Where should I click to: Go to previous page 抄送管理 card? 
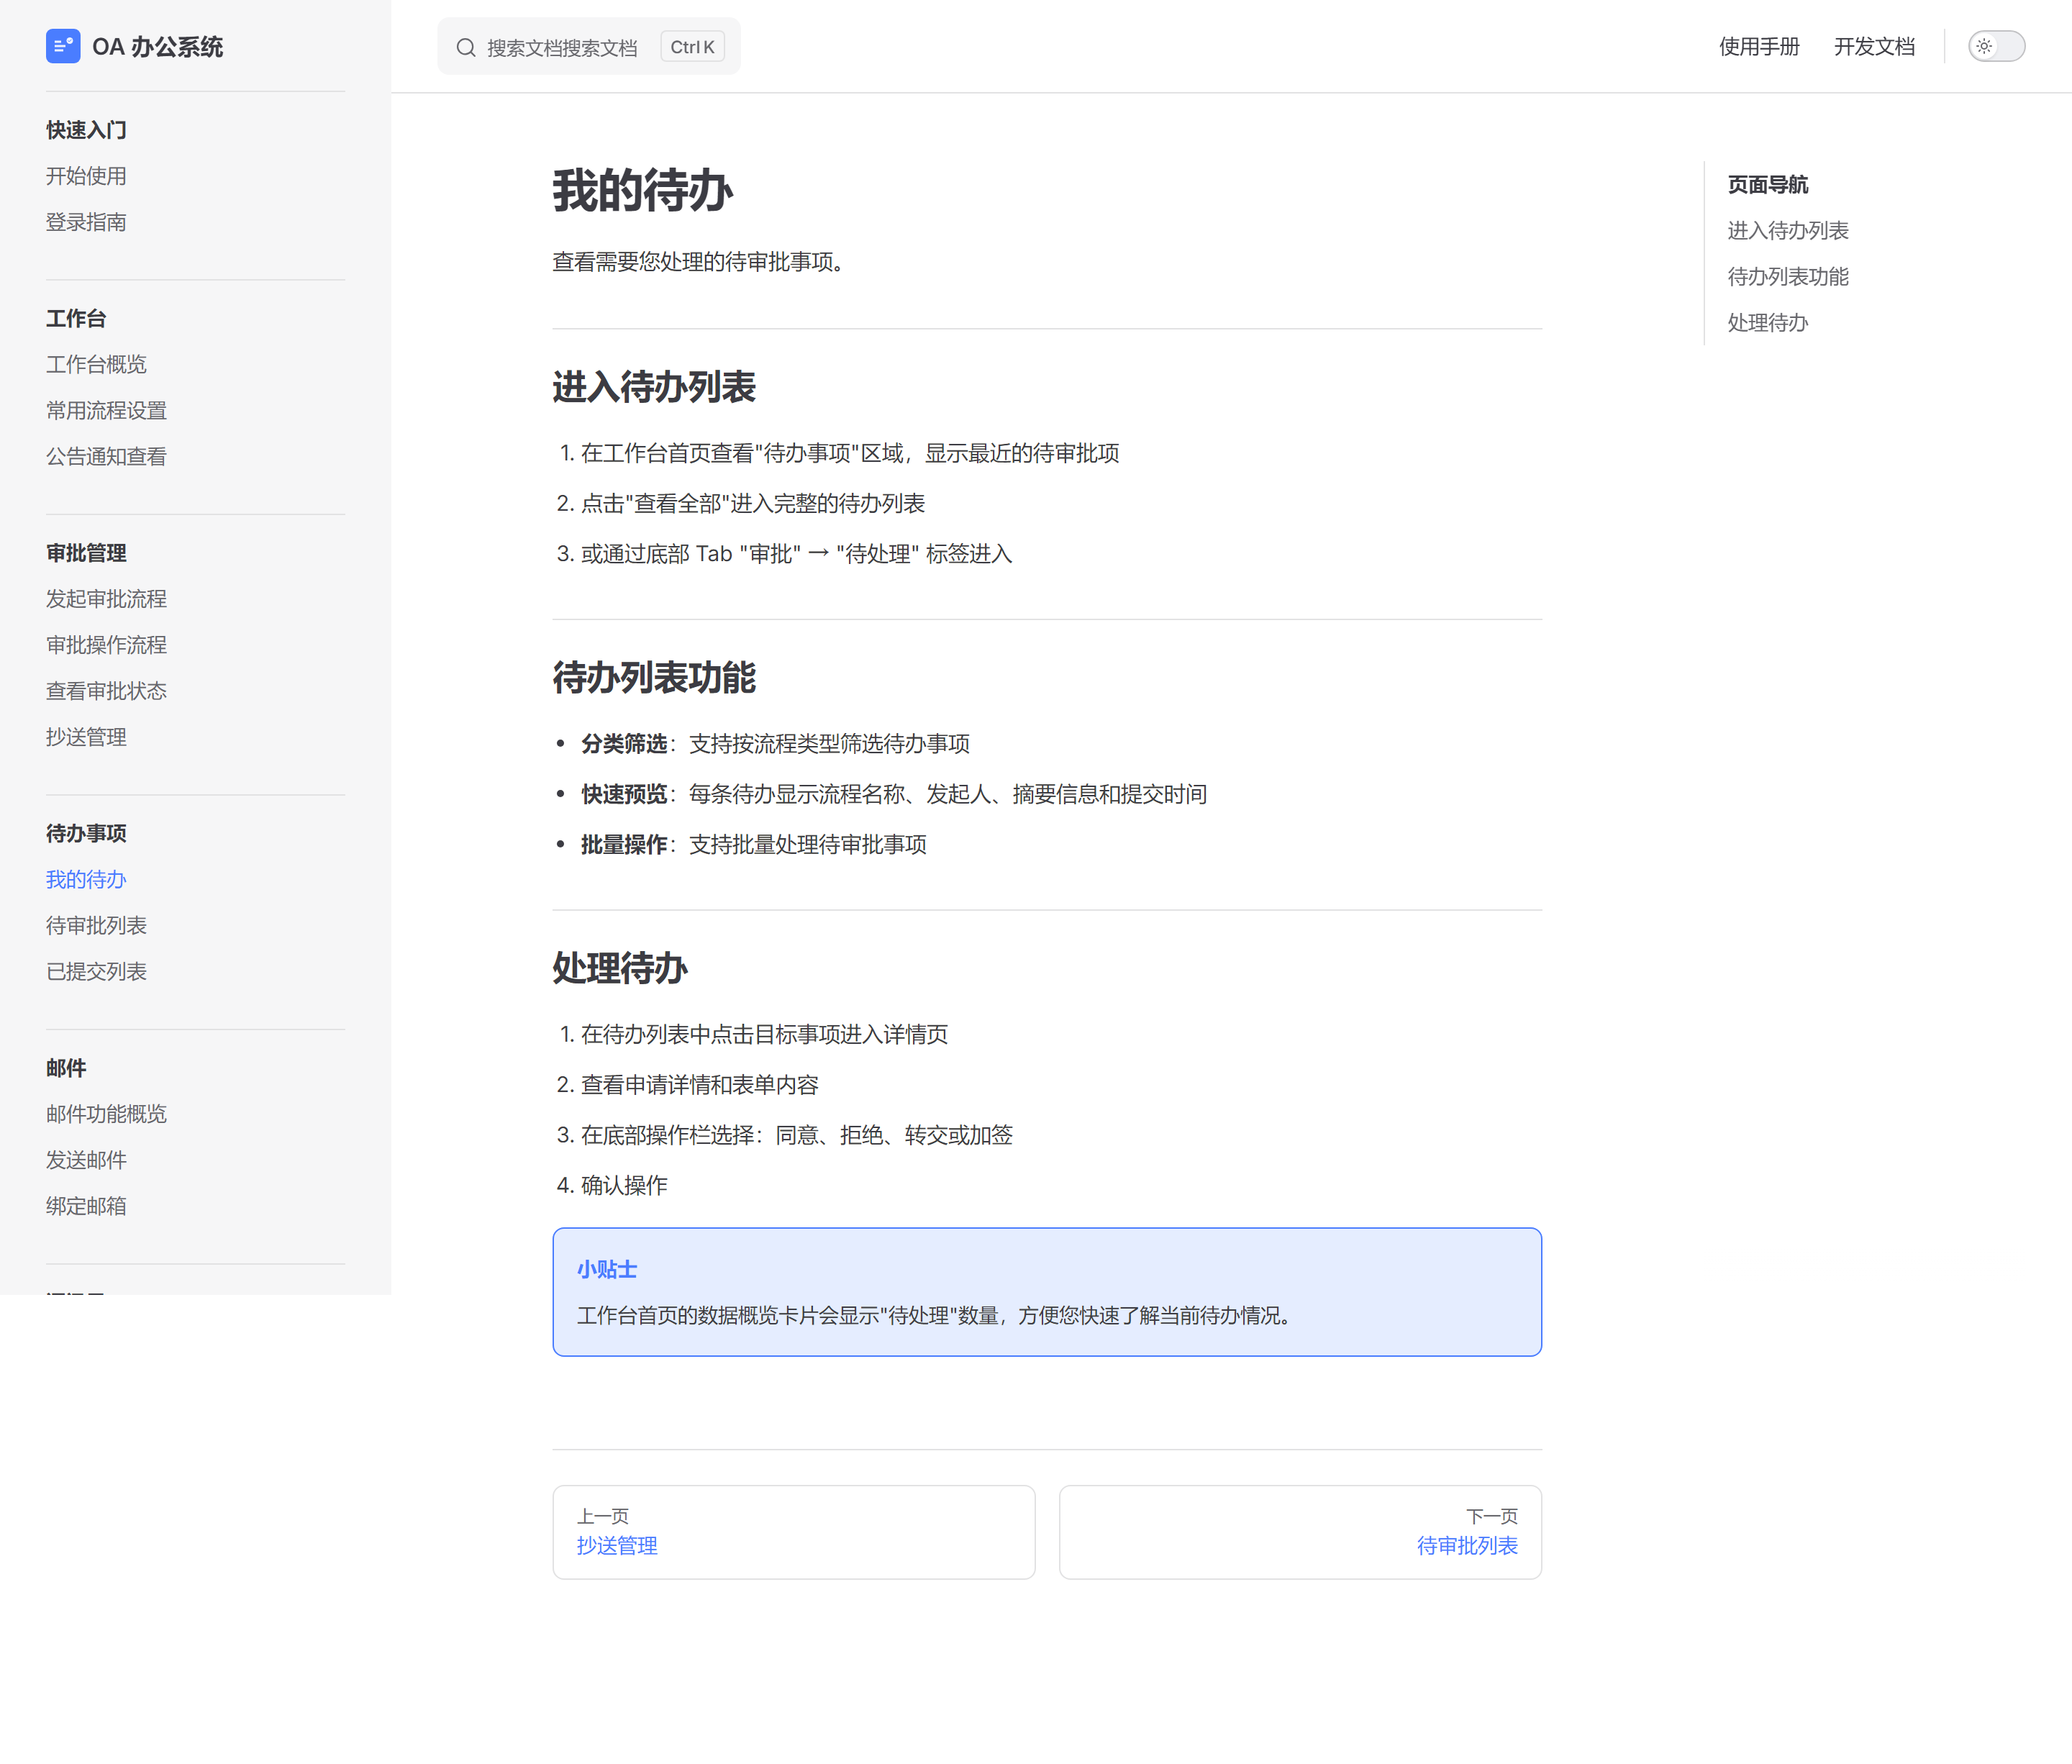794,1532
